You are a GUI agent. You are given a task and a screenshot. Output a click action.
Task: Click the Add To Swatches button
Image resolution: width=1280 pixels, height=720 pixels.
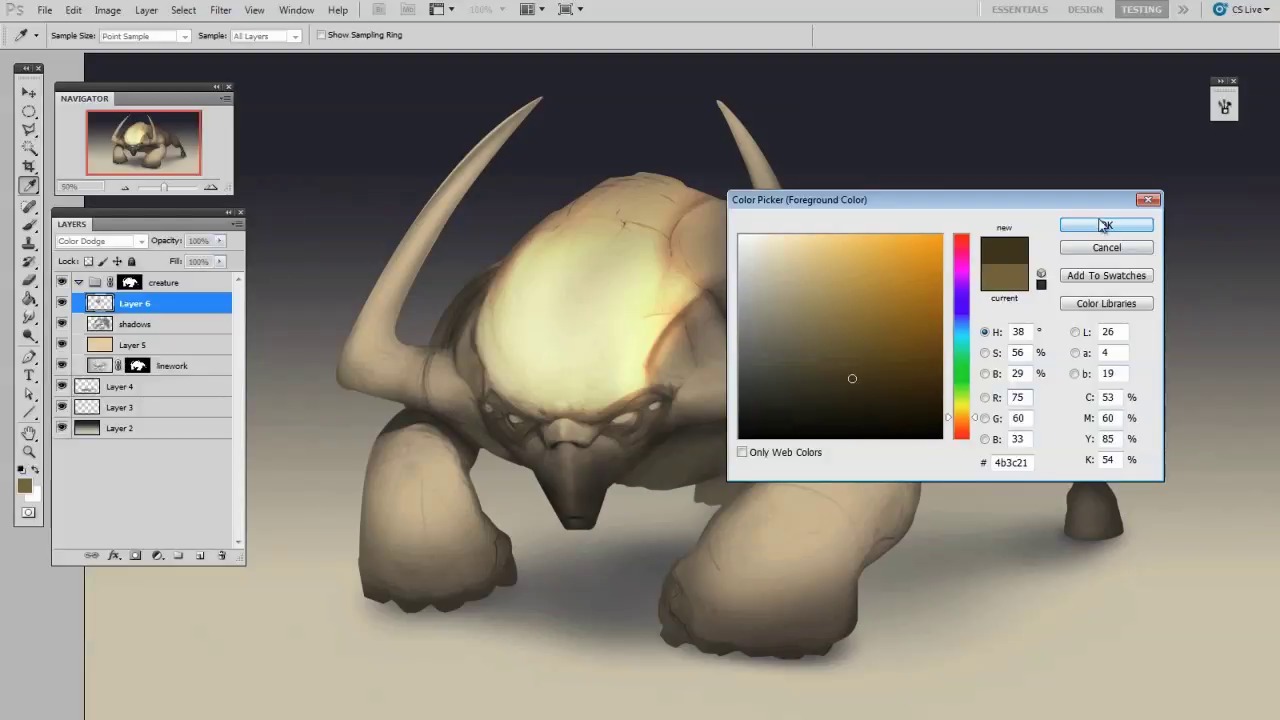tap(1106, 276)
